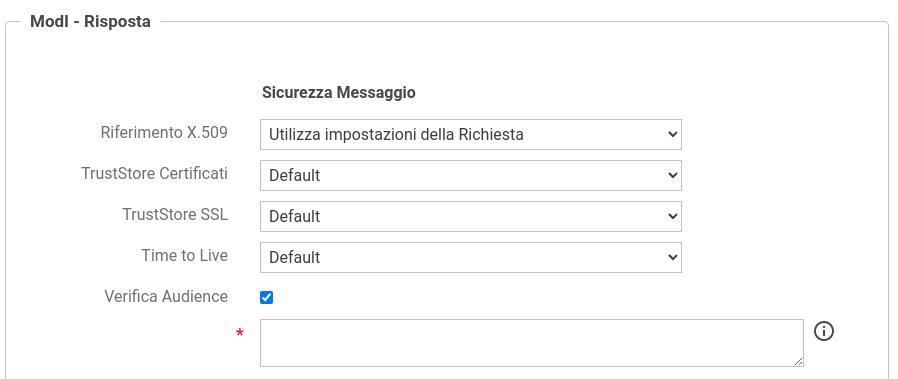
Task: Click the chevron arrow of TrustStore SSL select
Action: coord(672,216)
